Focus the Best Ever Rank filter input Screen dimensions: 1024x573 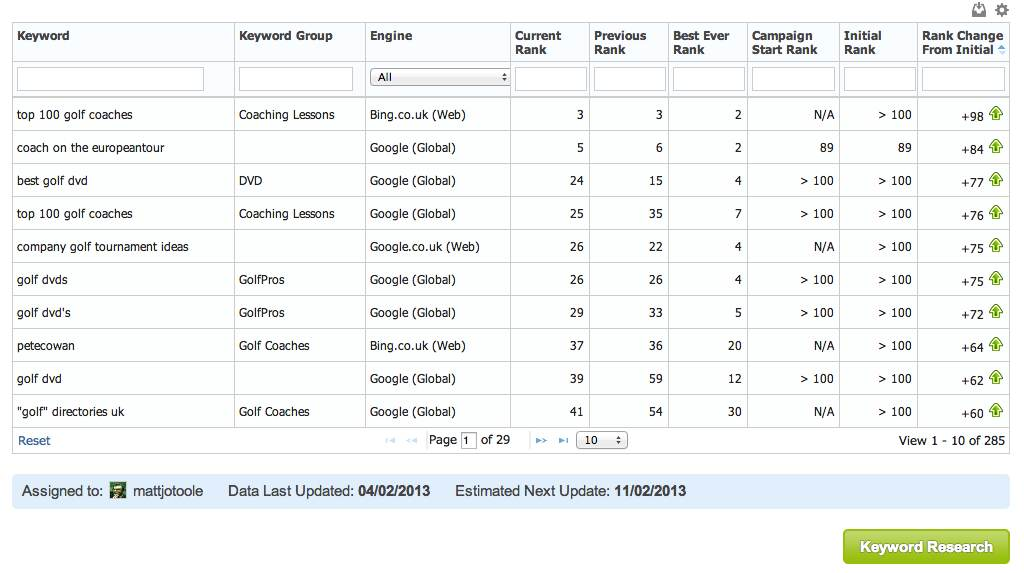pos(709,79)
